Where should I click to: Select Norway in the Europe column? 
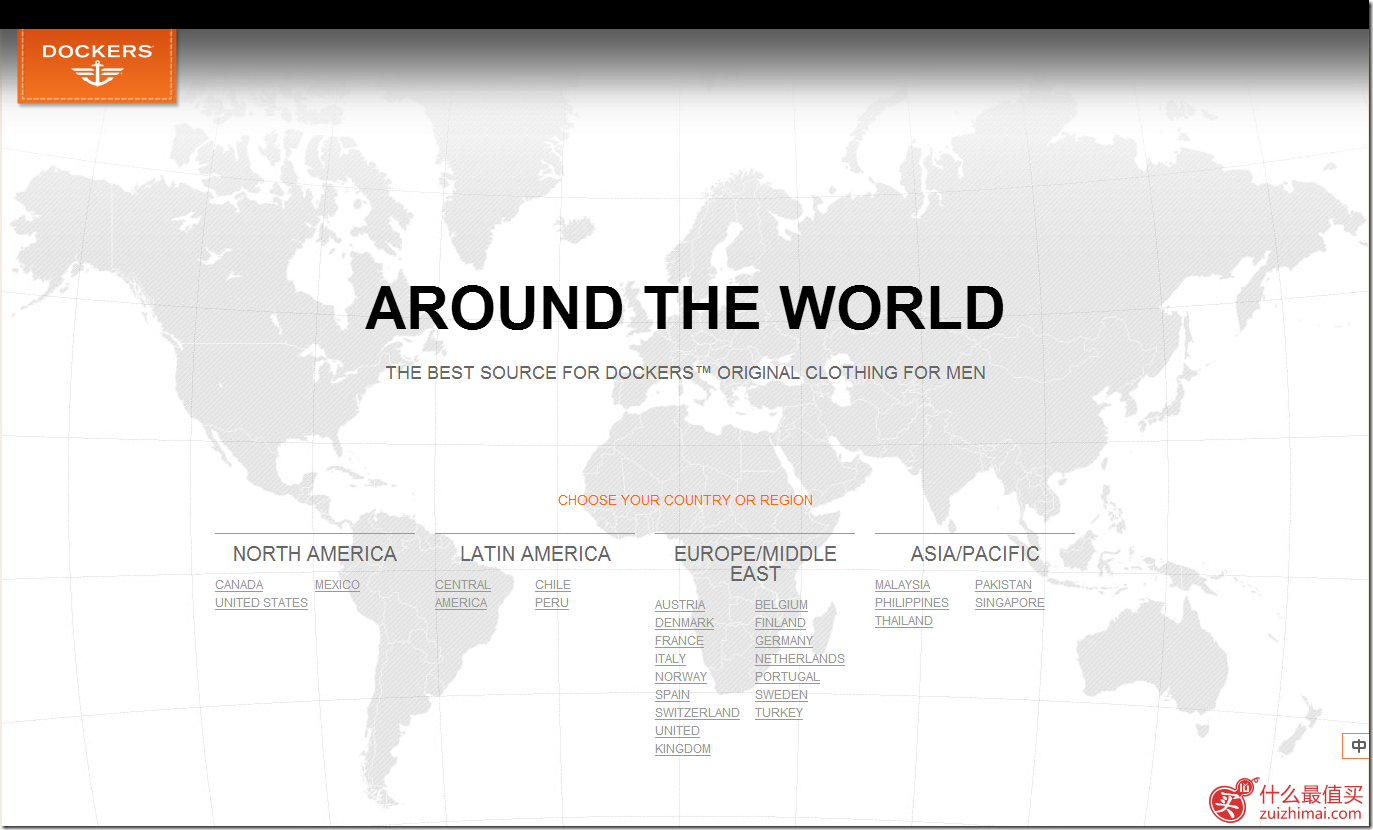coord(681,677)
